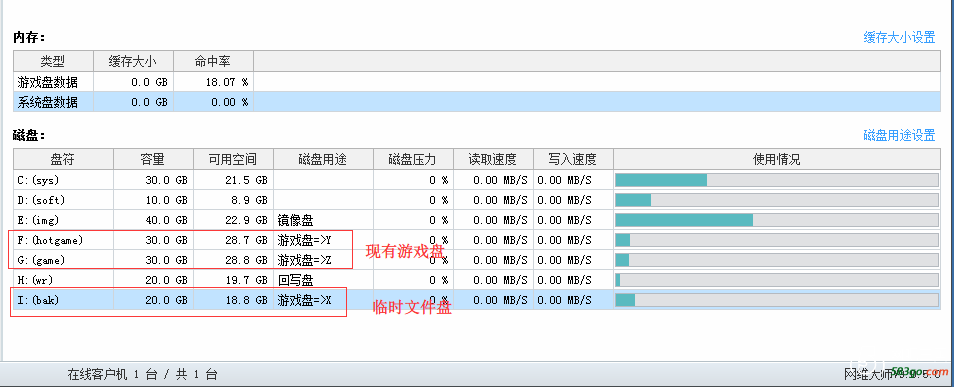Click the 使用情况 column header
954x387 pixels.
click(777, 159)
